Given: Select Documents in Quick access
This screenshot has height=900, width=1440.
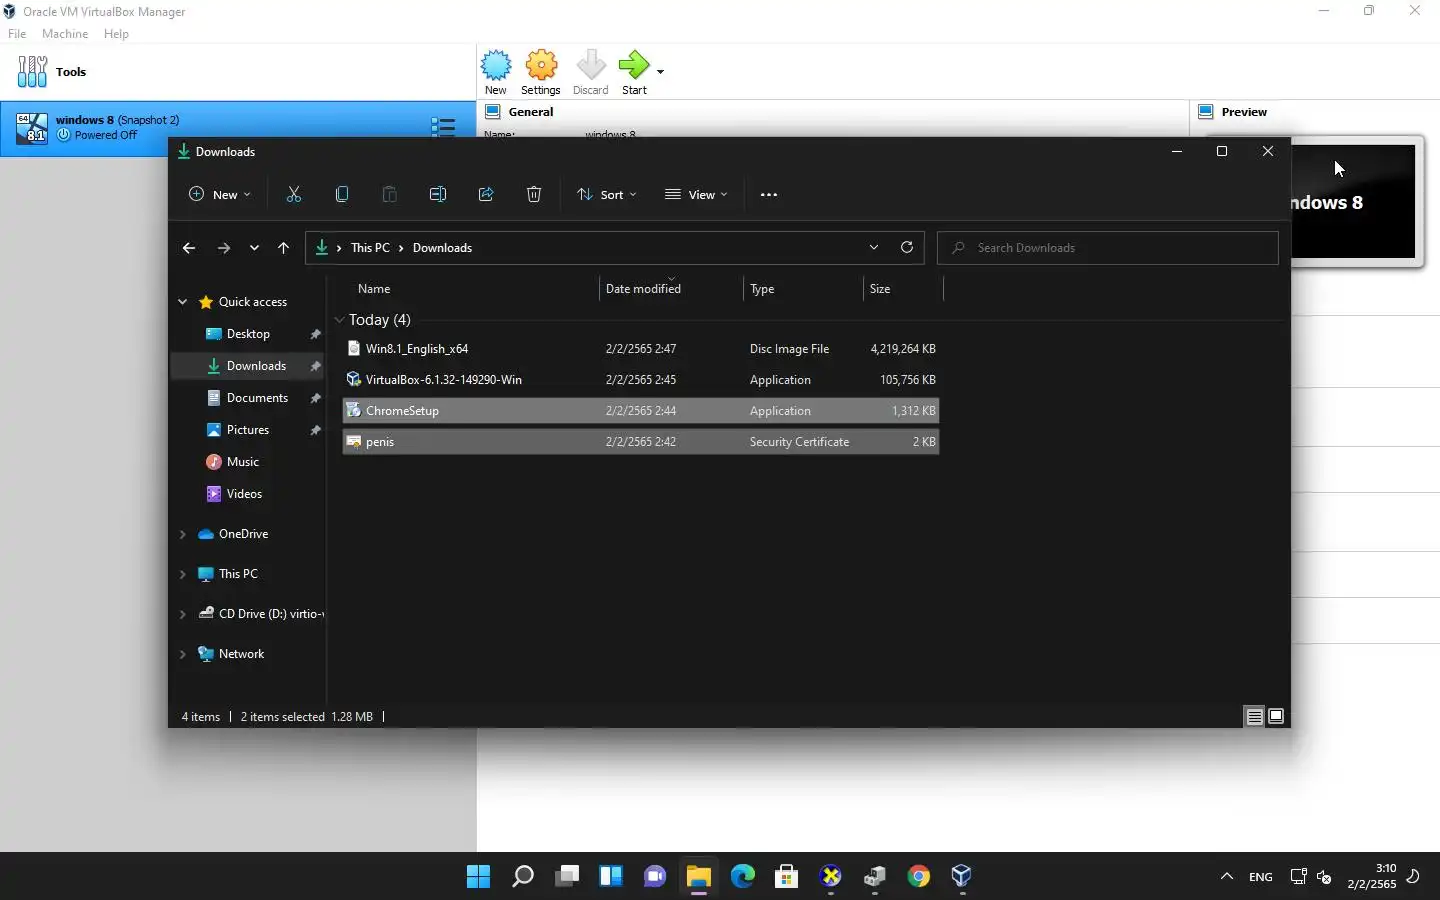Looking at the screenshot, I should [248, 398].
